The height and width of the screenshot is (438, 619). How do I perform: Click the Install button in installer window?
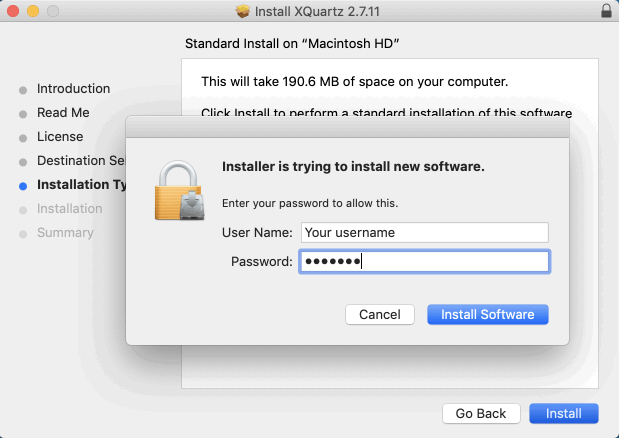[x=564, y=413]
